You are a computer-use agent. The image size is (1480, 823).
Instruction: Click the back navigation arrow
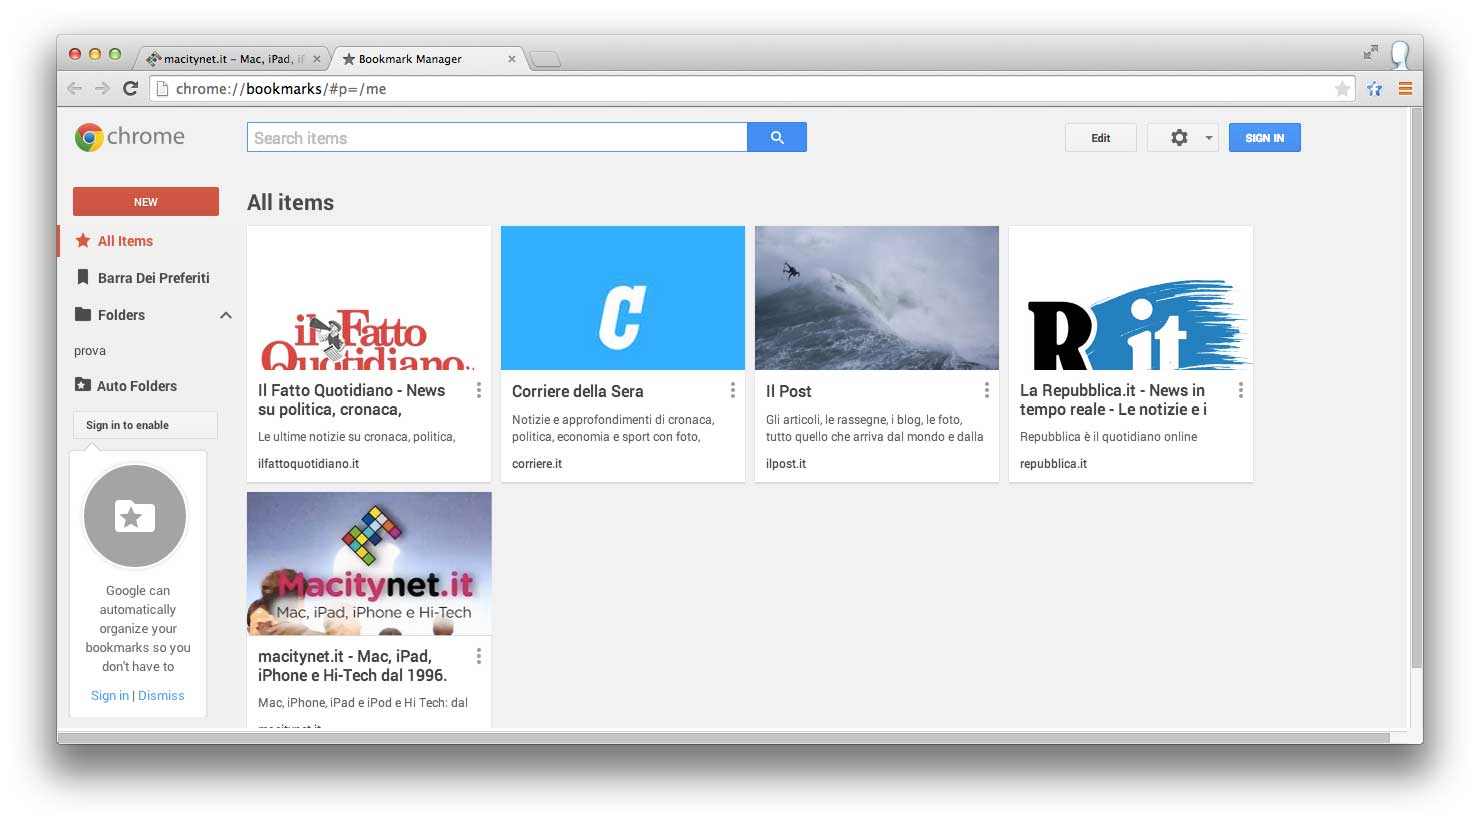click(74, 88)
